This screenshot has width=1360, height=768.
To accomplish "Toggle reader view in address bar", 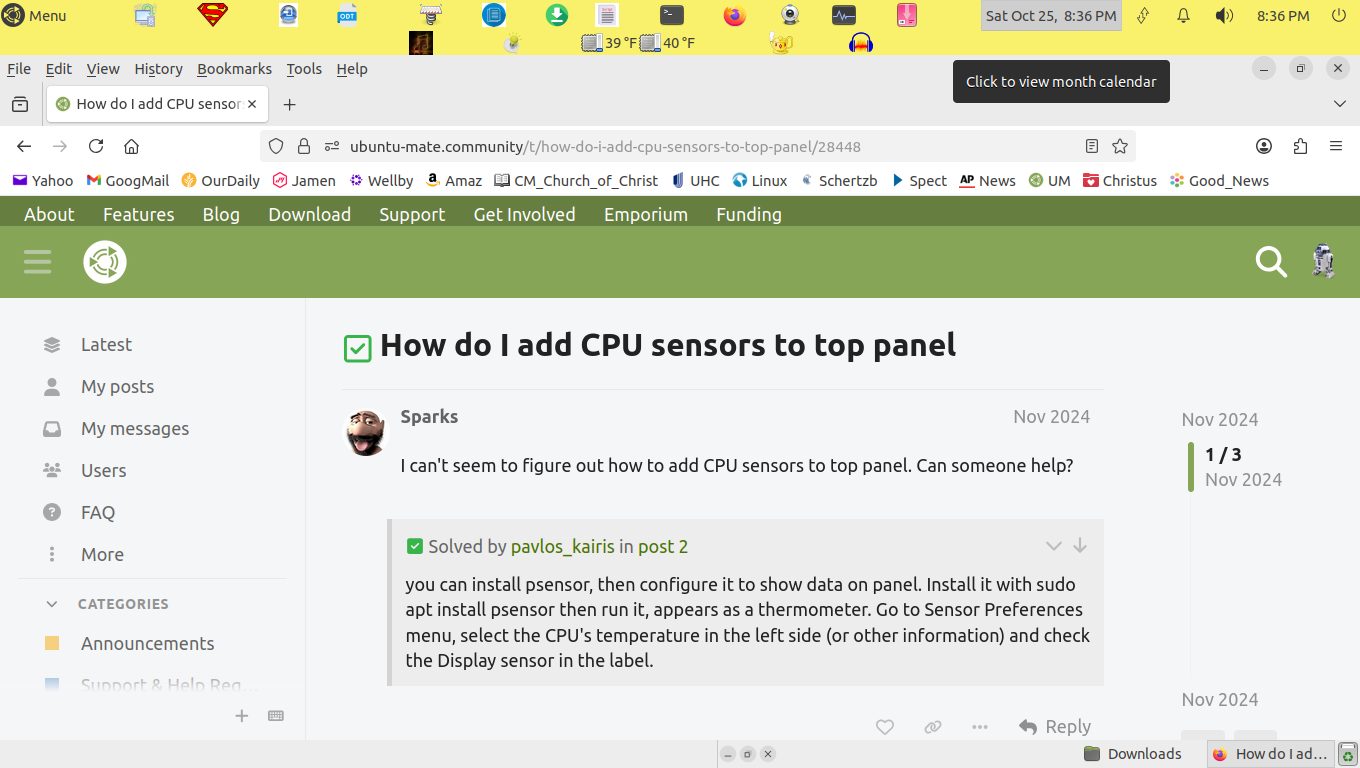I will tap(1092, 146).
